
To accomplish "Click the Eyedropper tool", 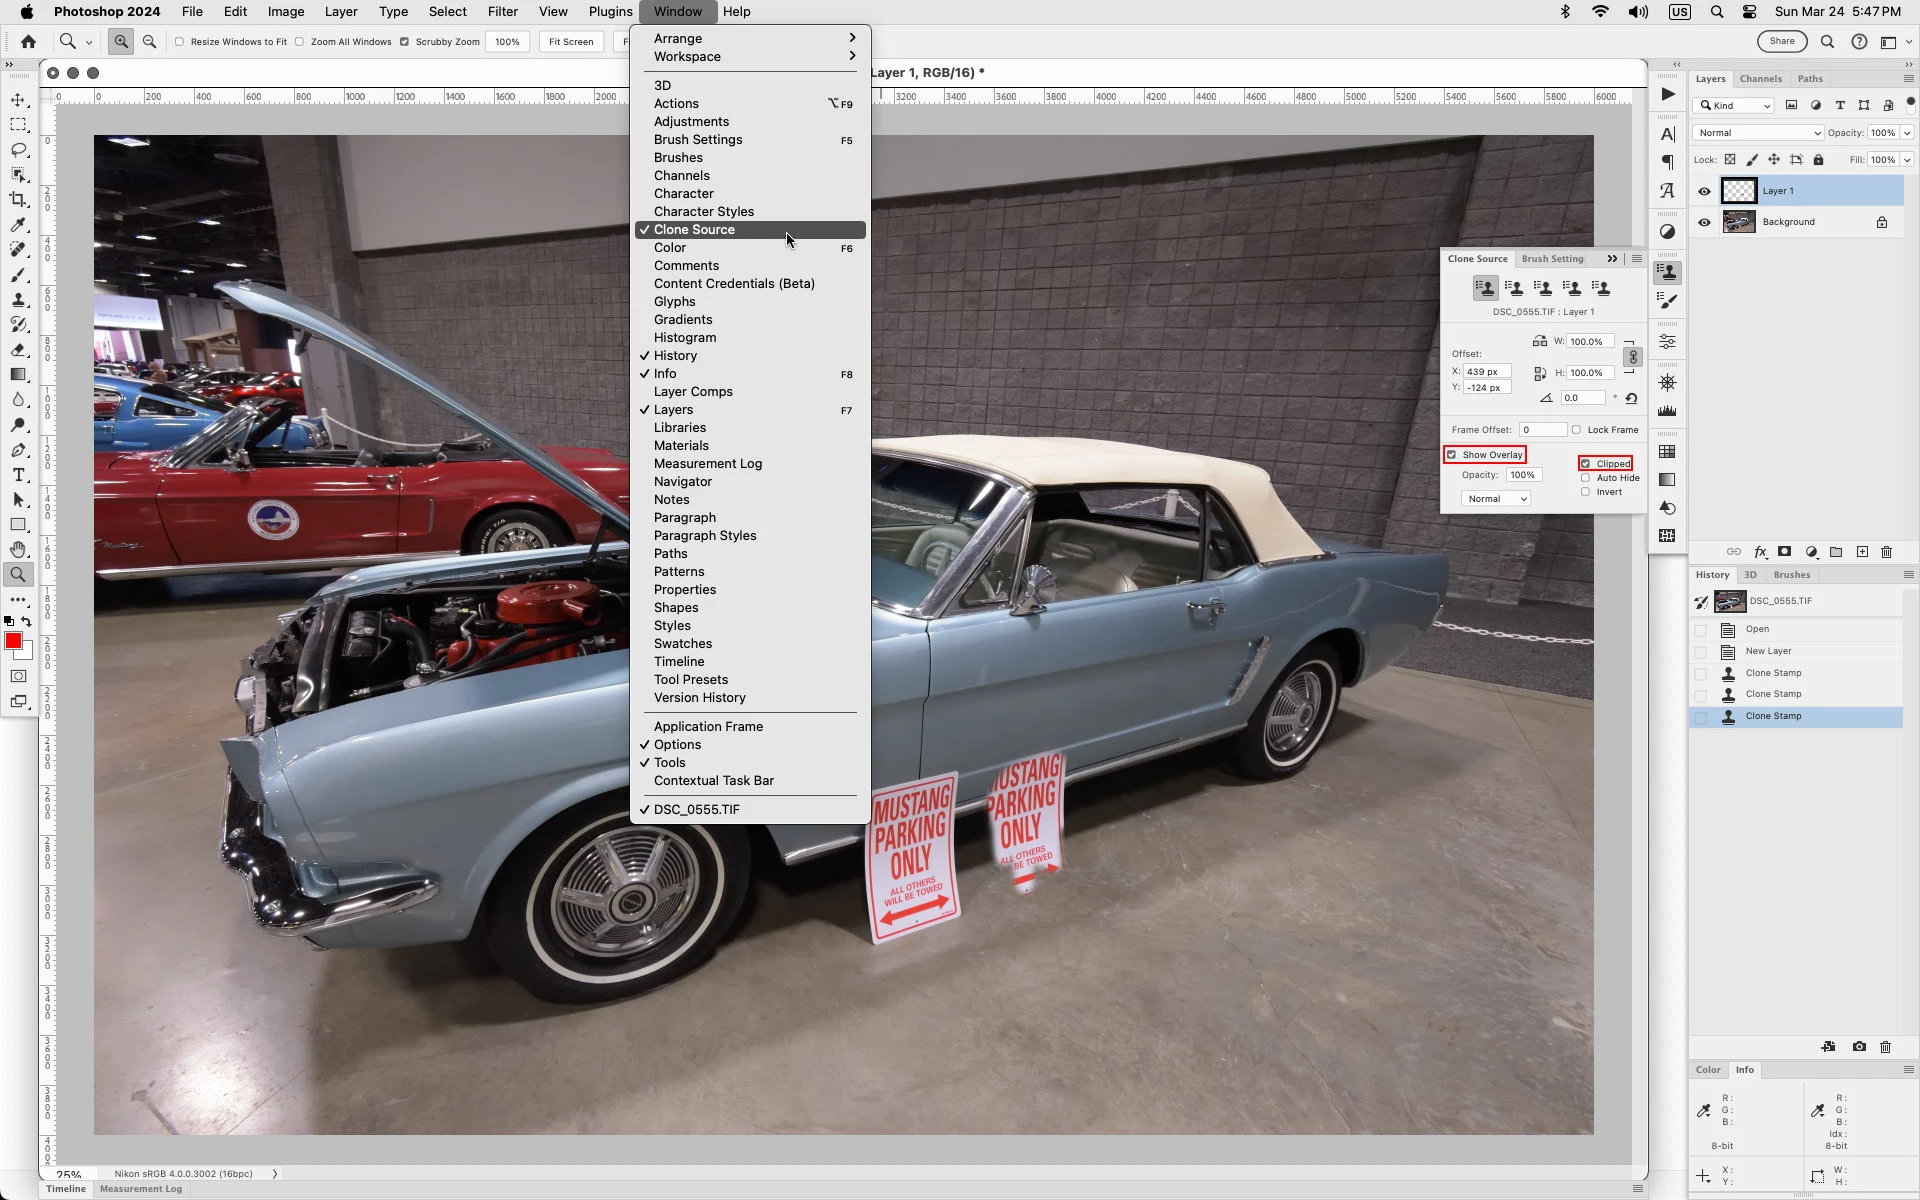I will (x=18, y=225).
